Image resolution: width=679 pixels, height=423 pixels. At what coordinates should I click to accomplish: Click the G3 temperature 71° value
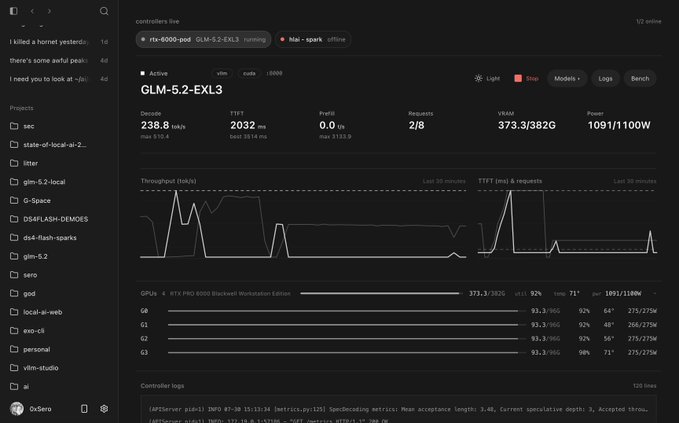(x=609, y=352)
